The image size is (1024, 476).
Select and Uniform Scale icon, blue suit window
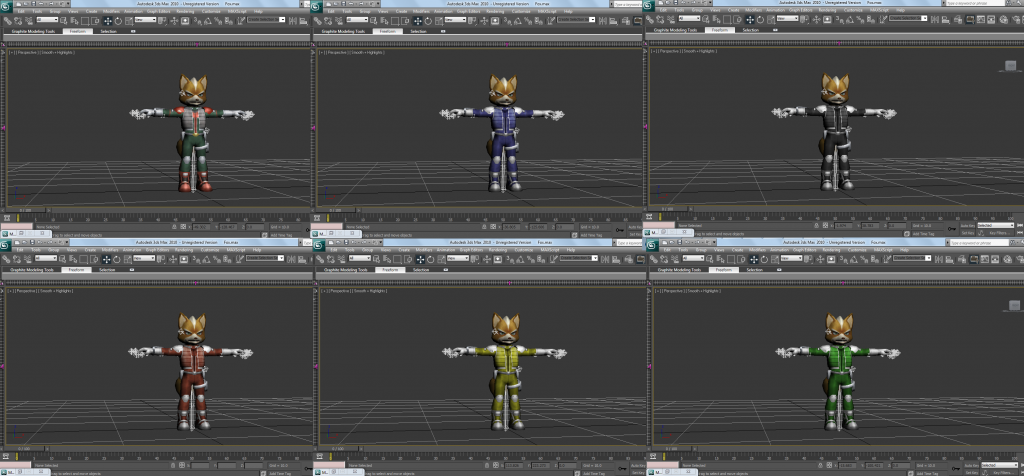(x=439, y=20)
